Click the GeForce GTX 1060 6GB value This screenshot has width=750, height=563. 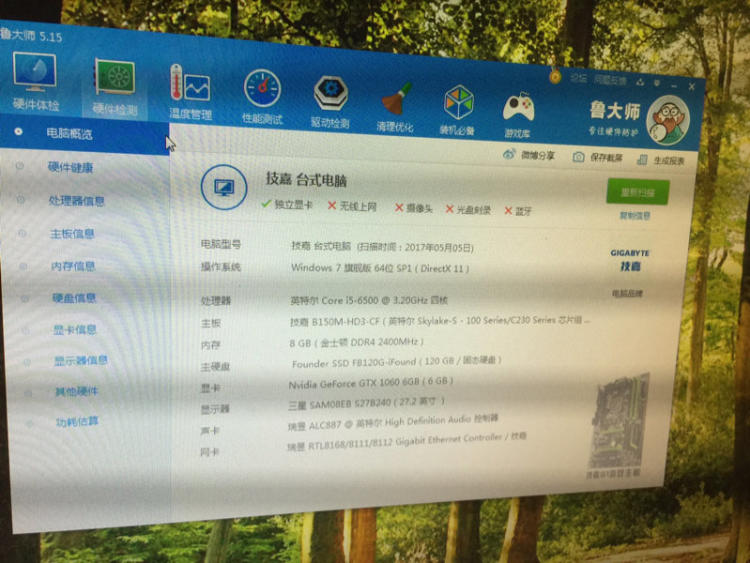[371, 383]
